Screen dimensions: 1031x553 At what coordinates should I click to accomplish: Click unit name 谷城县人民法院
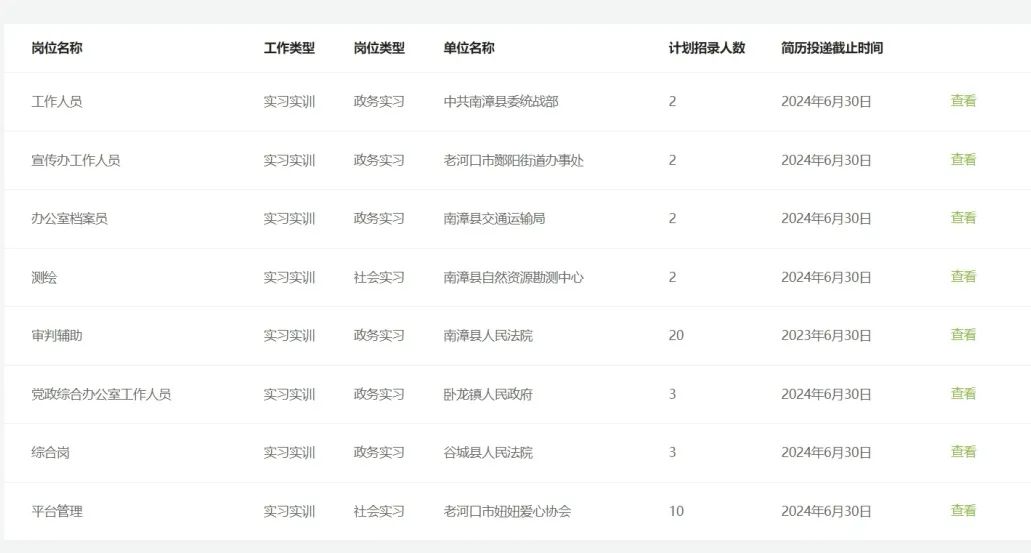pos(488,452)
